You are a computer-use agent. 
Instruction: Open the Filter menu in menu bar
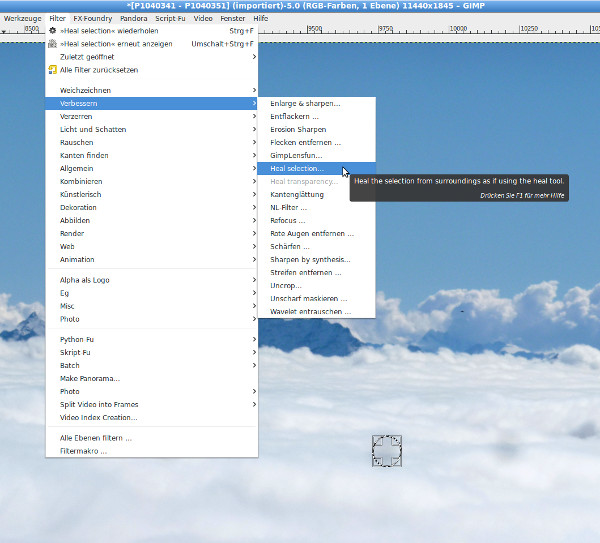tap(57, 18)
